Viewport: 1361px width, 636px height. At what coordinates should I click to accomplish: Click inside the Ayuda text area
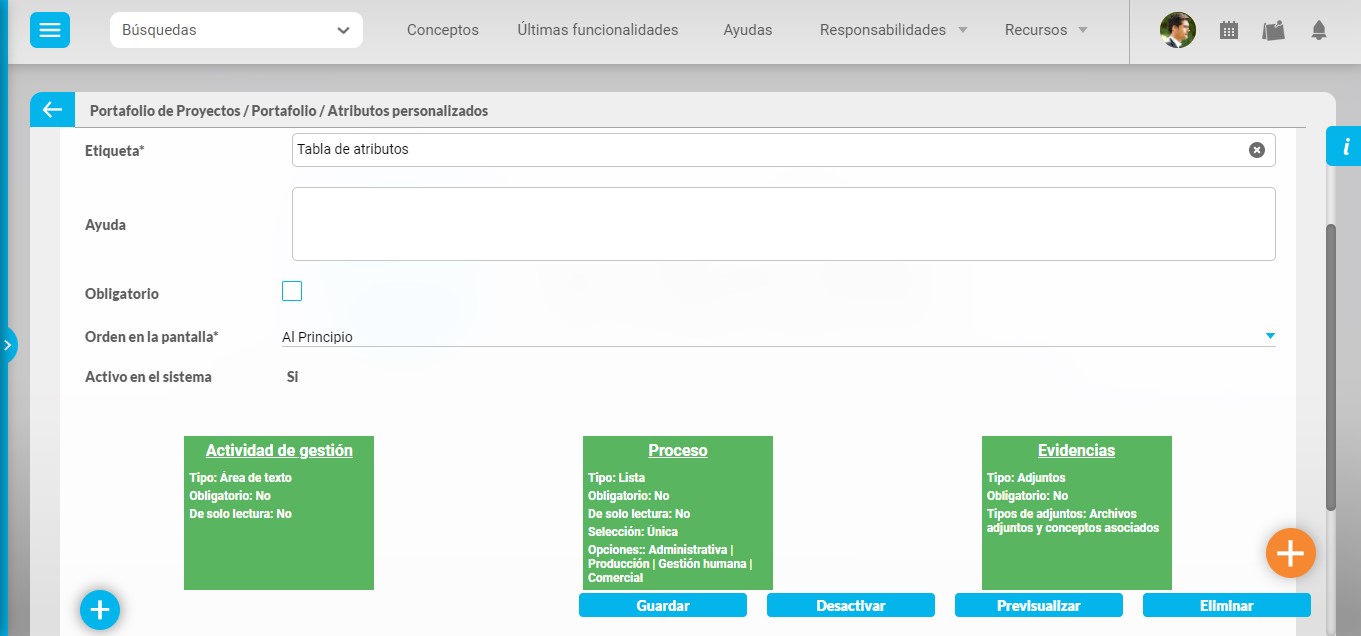tap(783, 224)
